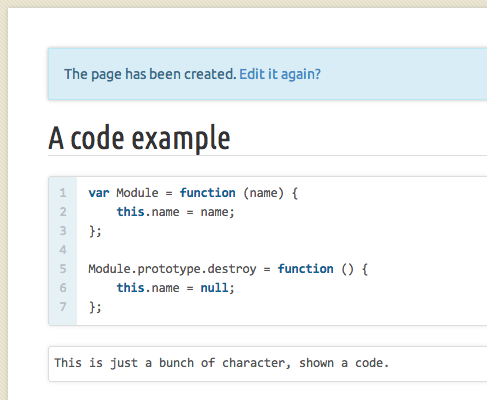Screen dimensions: 487x400
Task: Select line number 1 in code gutter
Action: (63, 193)
